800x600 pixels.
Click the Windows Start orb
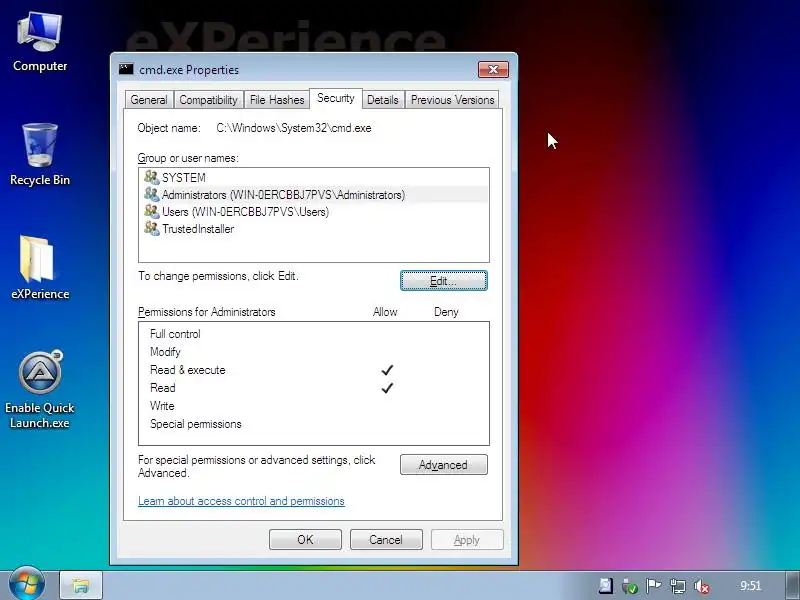(27, 583)
